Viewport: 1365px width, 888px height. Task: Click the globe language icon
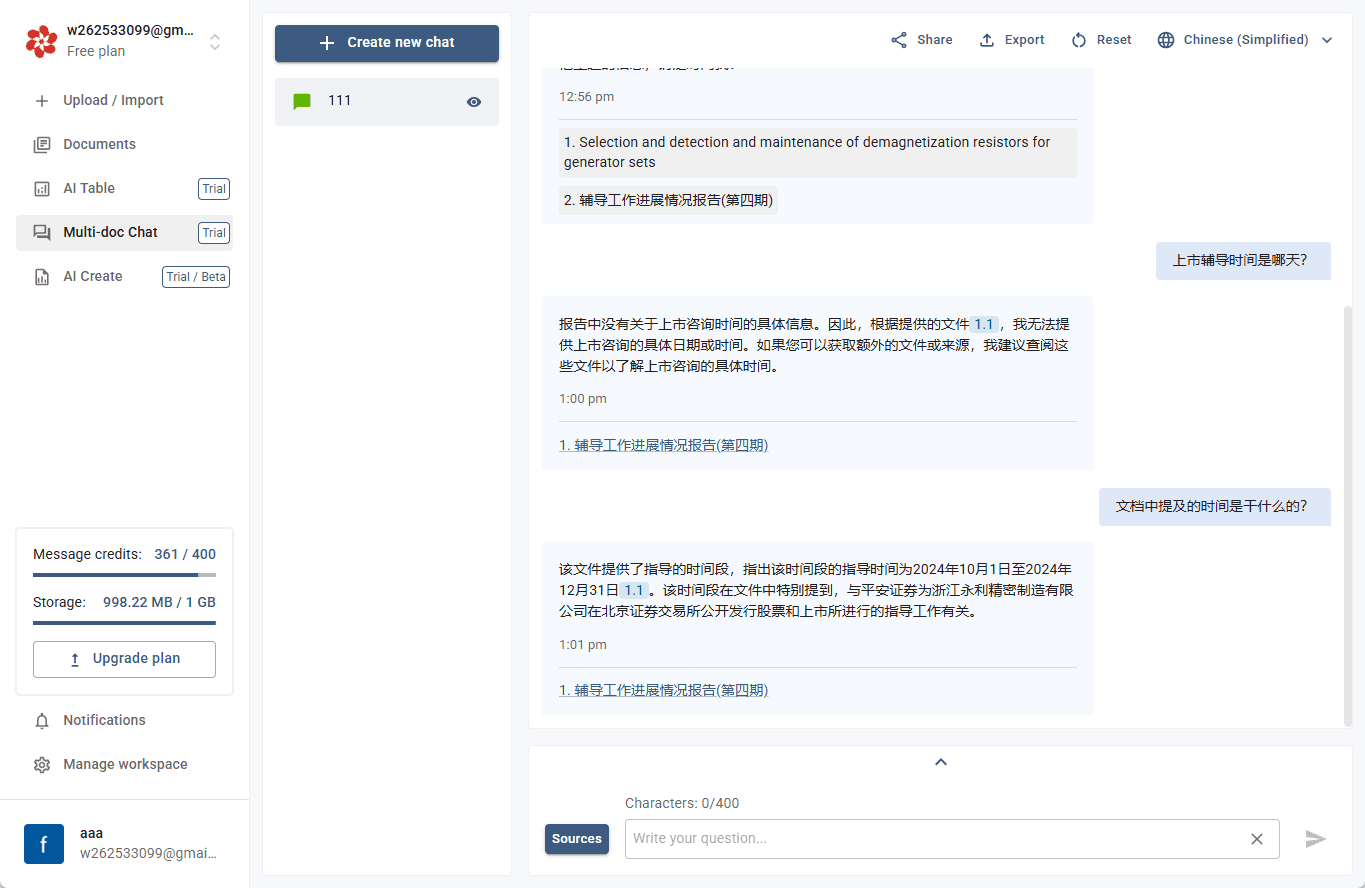[x=1166, y=40]
